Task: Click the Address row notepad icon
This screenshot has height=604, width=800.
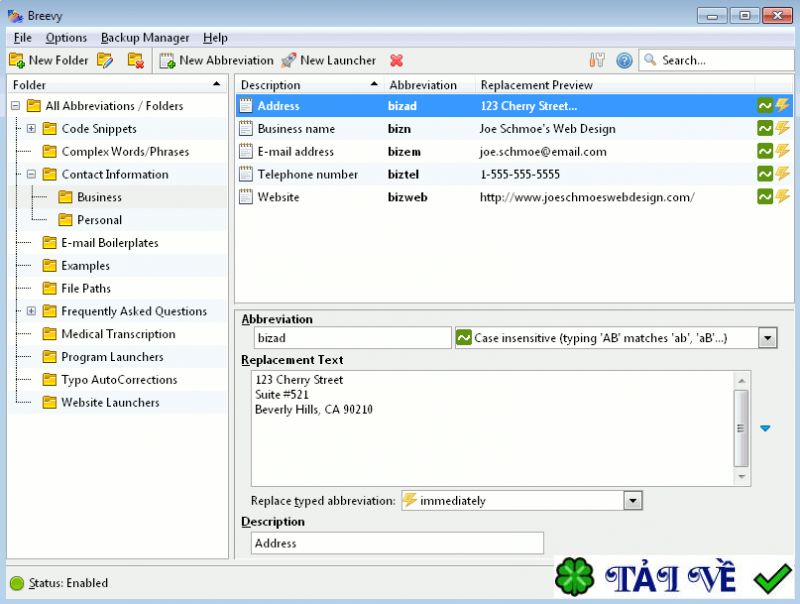Action: click(246, 106)
